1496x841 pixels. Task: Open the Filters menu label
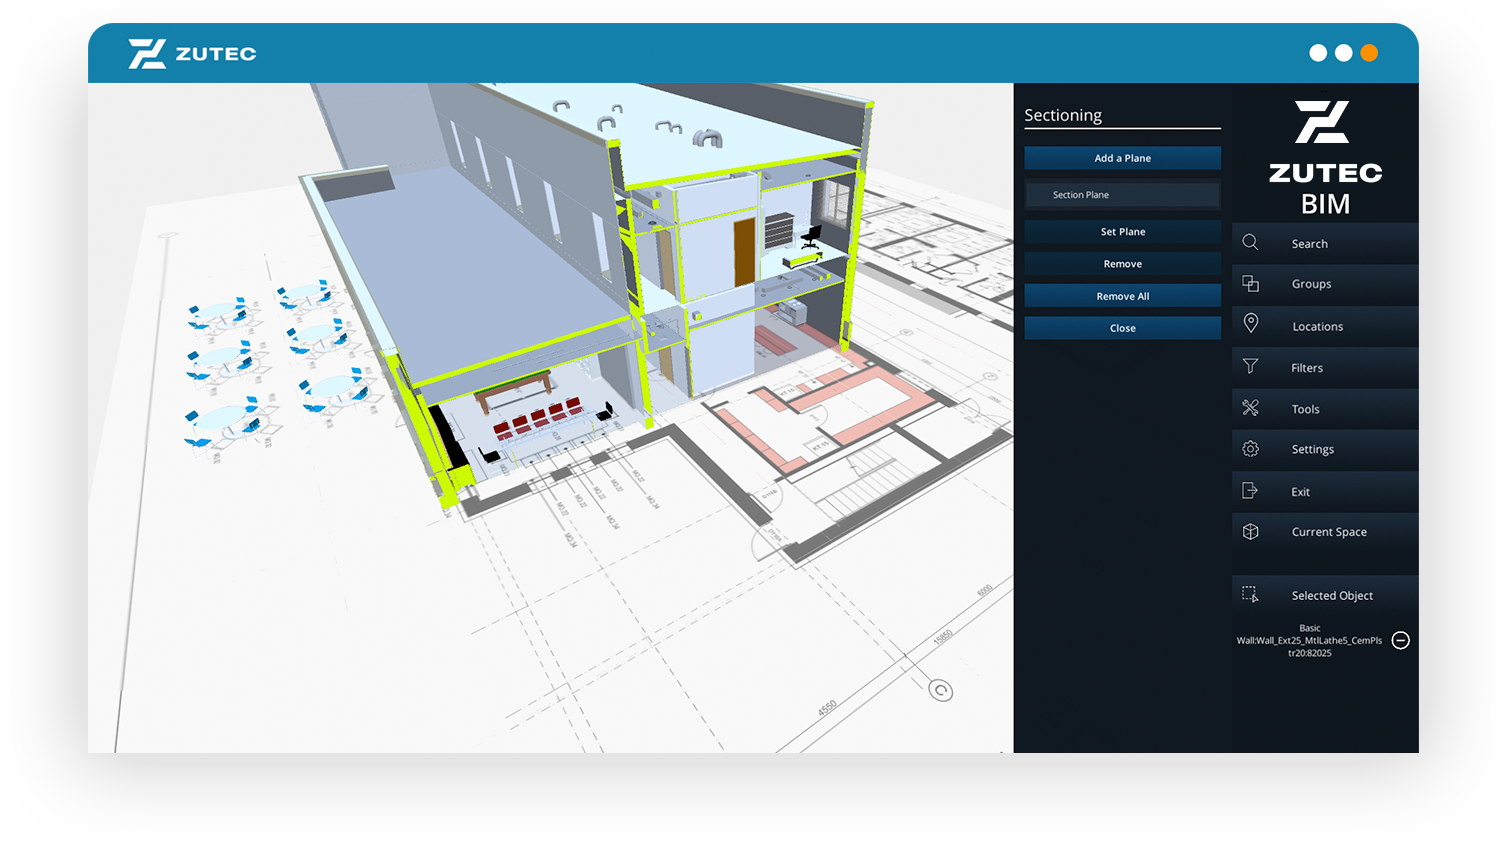pos(1306,368)
